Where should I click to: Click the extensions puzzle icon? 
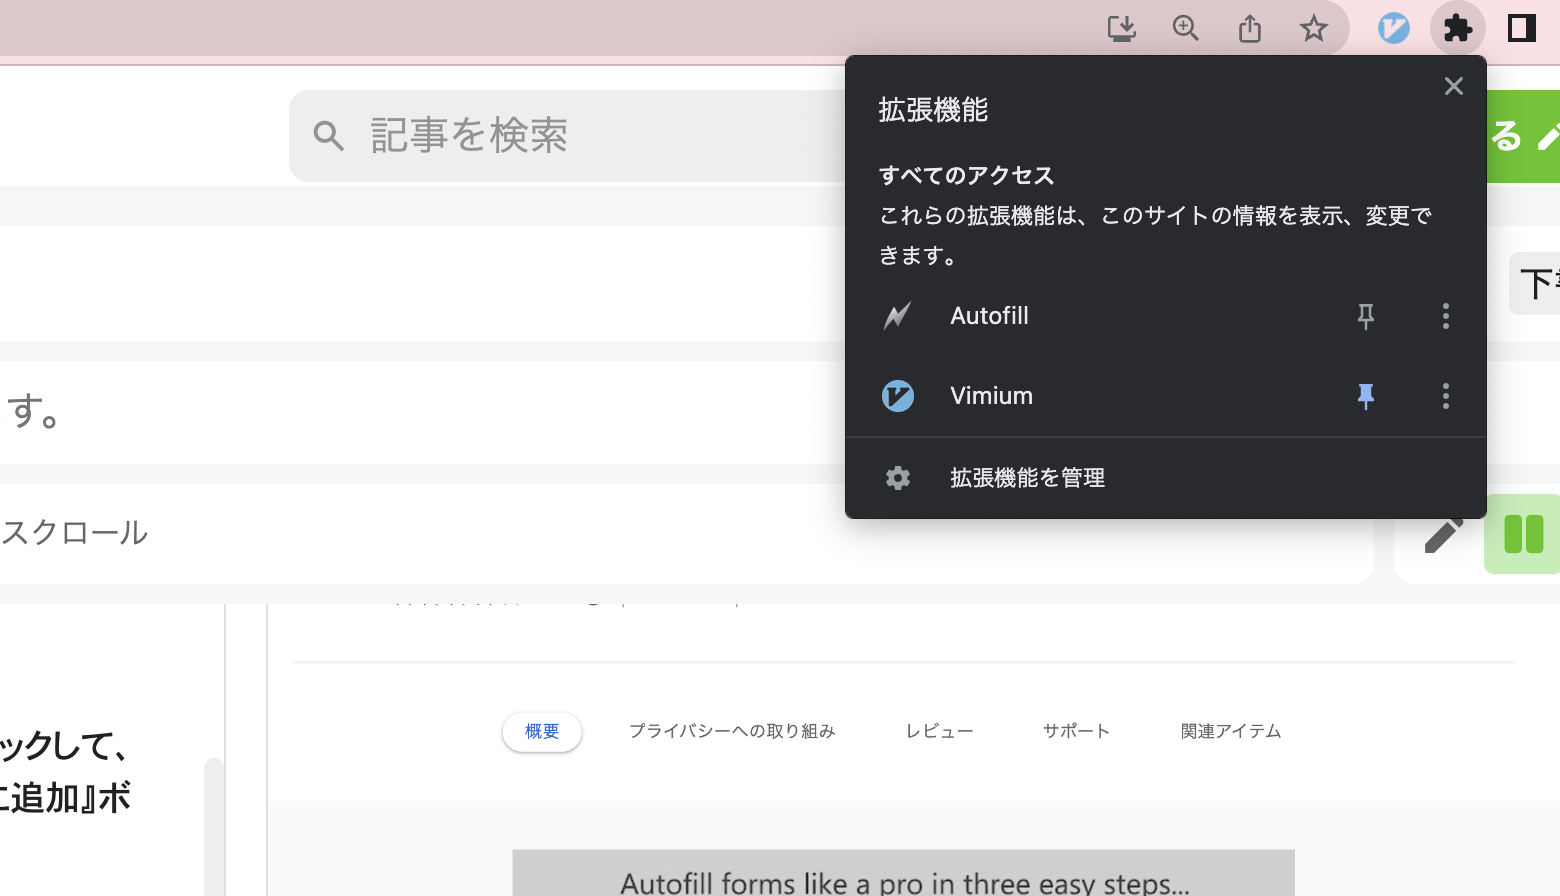(x=1457, y=28)
